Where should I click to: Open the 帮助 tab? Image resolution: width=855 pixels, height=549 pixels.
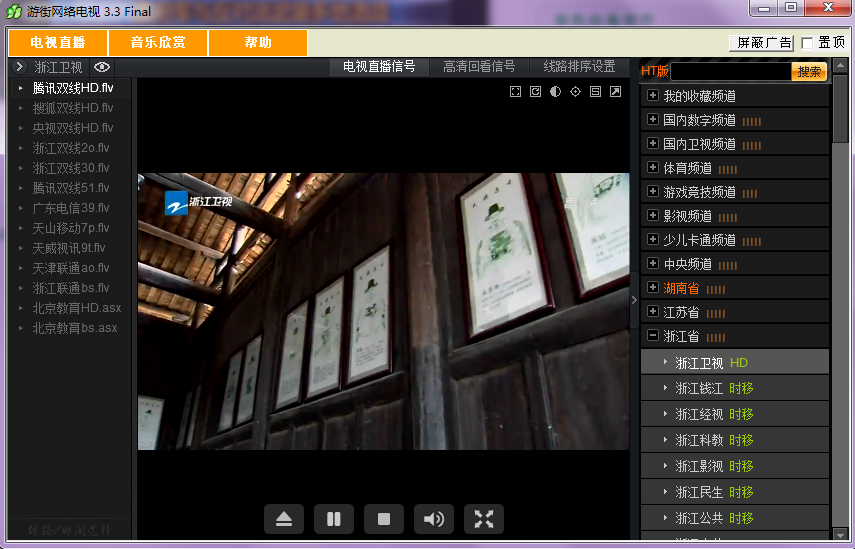[258, 43]
